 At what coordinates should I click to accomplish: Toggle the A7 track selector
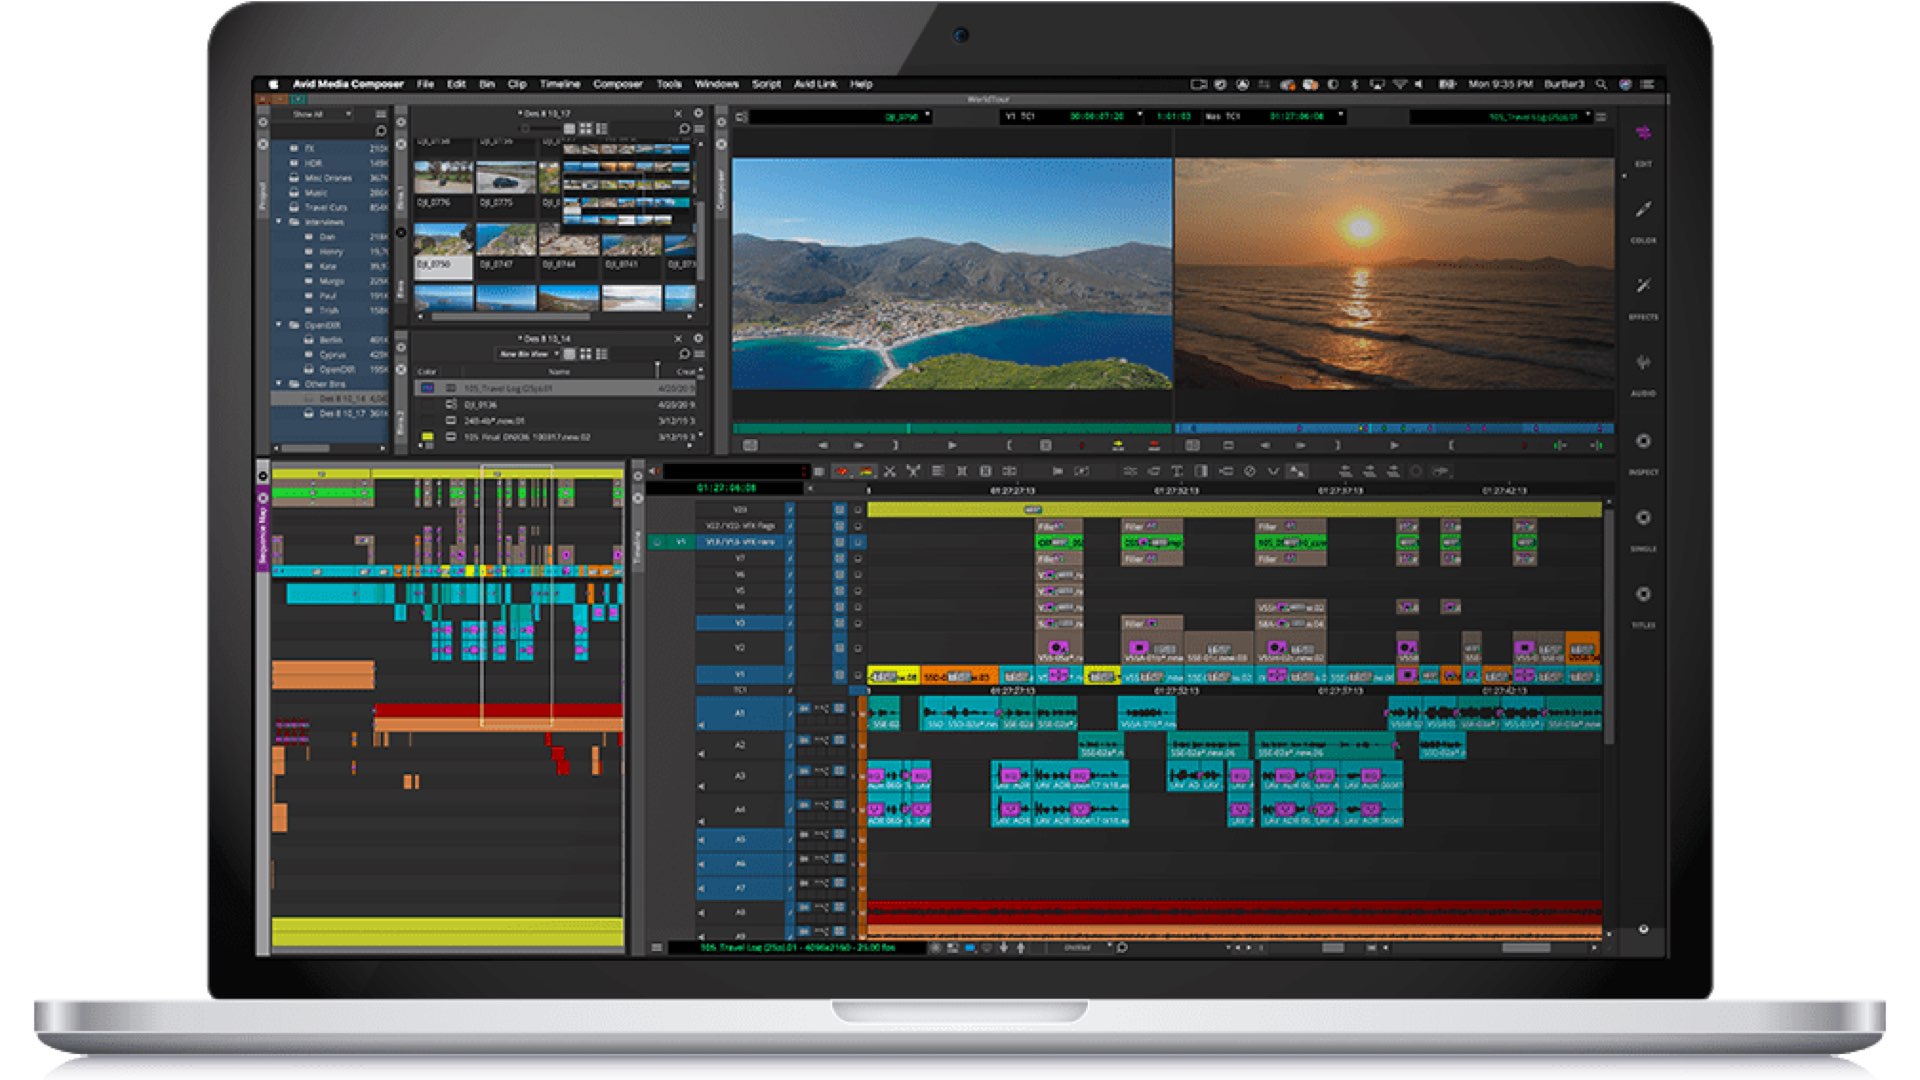click(740, 887)
